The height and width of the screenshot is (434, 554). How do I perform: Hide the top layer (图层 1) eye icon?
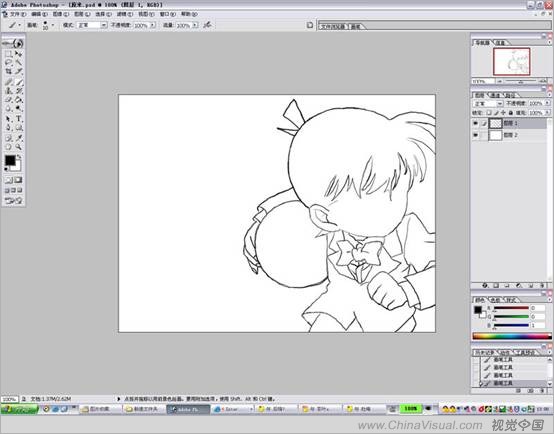click(x=476, y=123)
